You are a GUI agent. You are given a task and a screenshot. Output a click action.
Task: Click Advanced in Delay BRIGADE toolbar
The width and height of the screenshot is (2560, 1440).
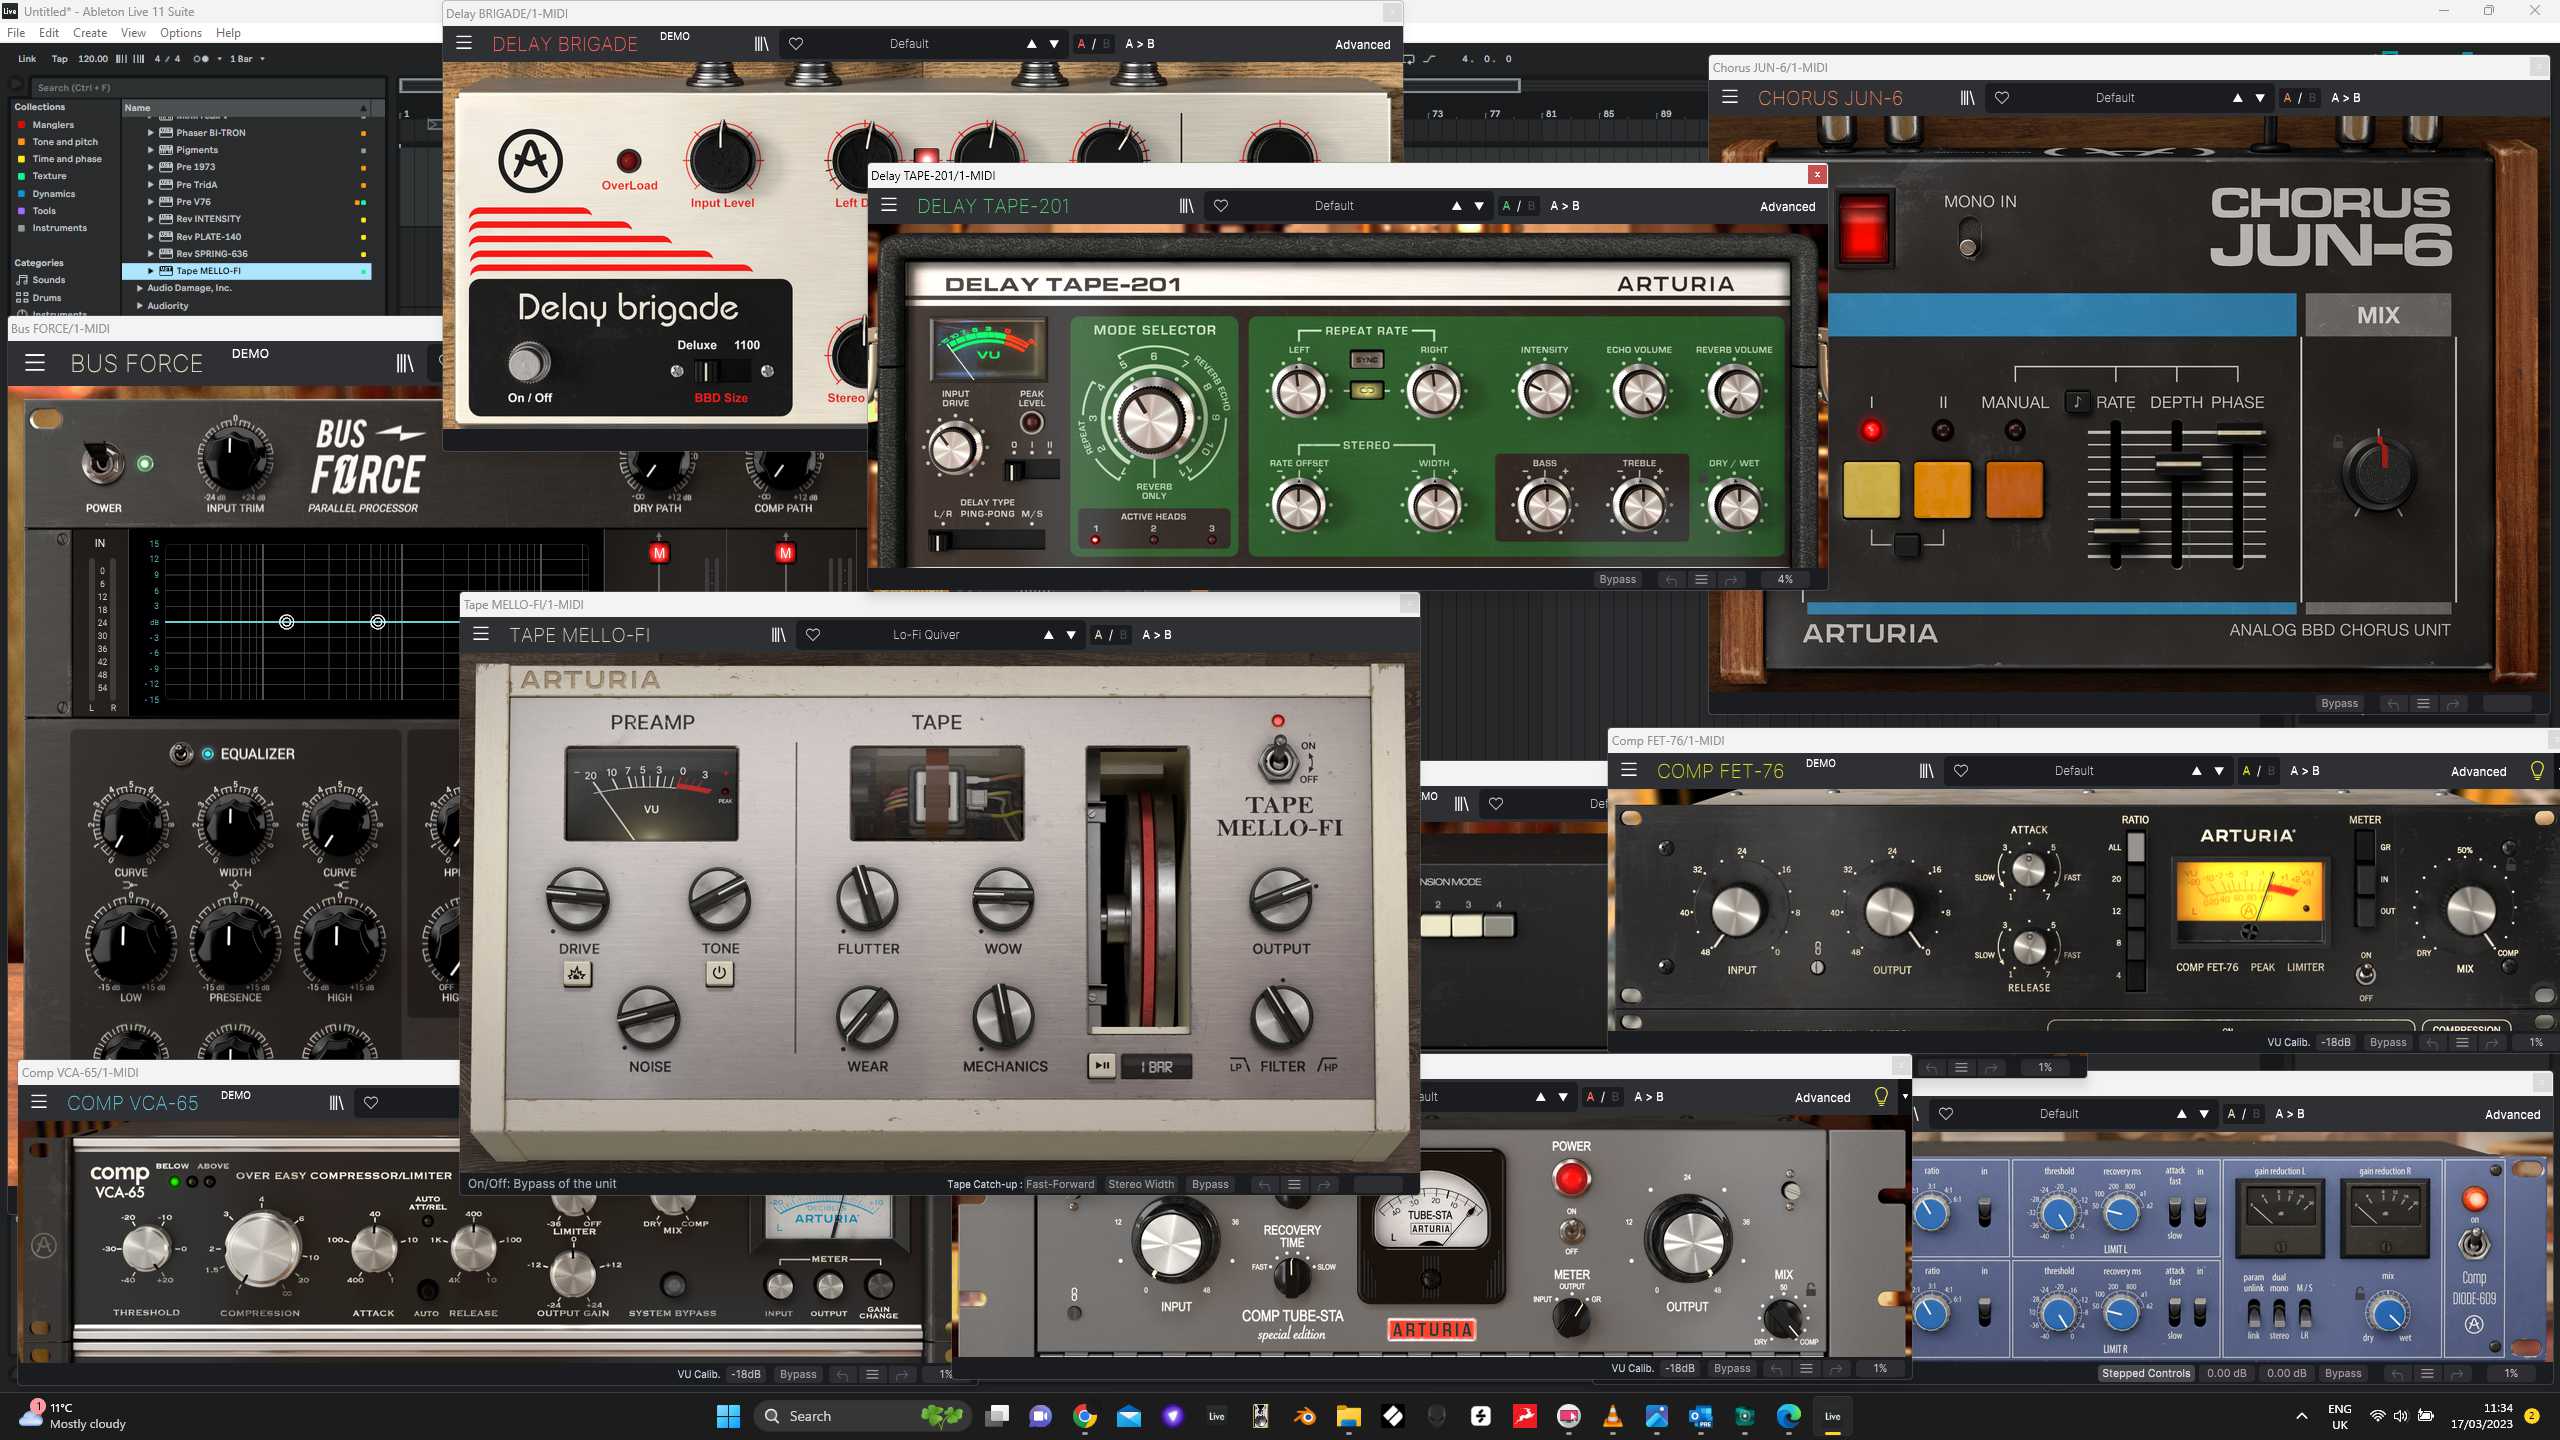point(1362,44)
